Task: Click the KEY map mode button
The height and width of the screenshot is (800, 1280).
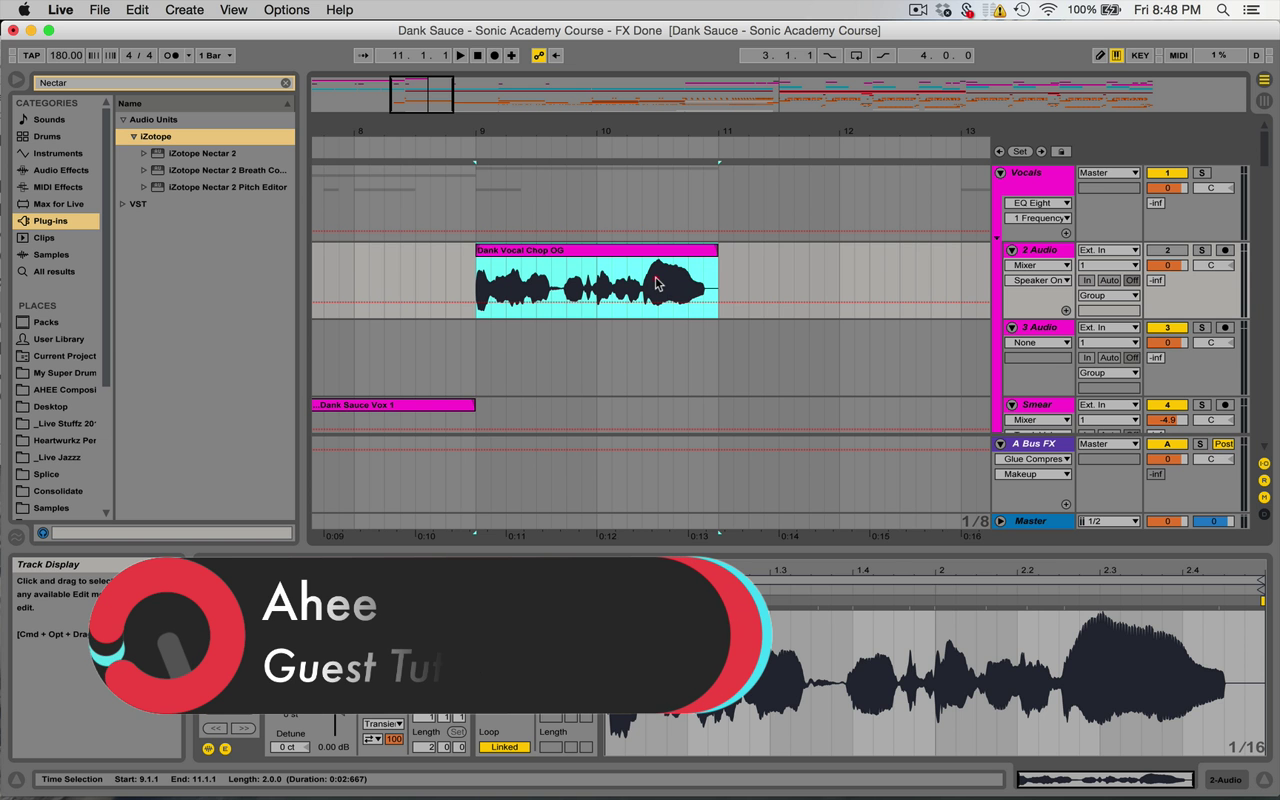Action: coord(1140,56)
